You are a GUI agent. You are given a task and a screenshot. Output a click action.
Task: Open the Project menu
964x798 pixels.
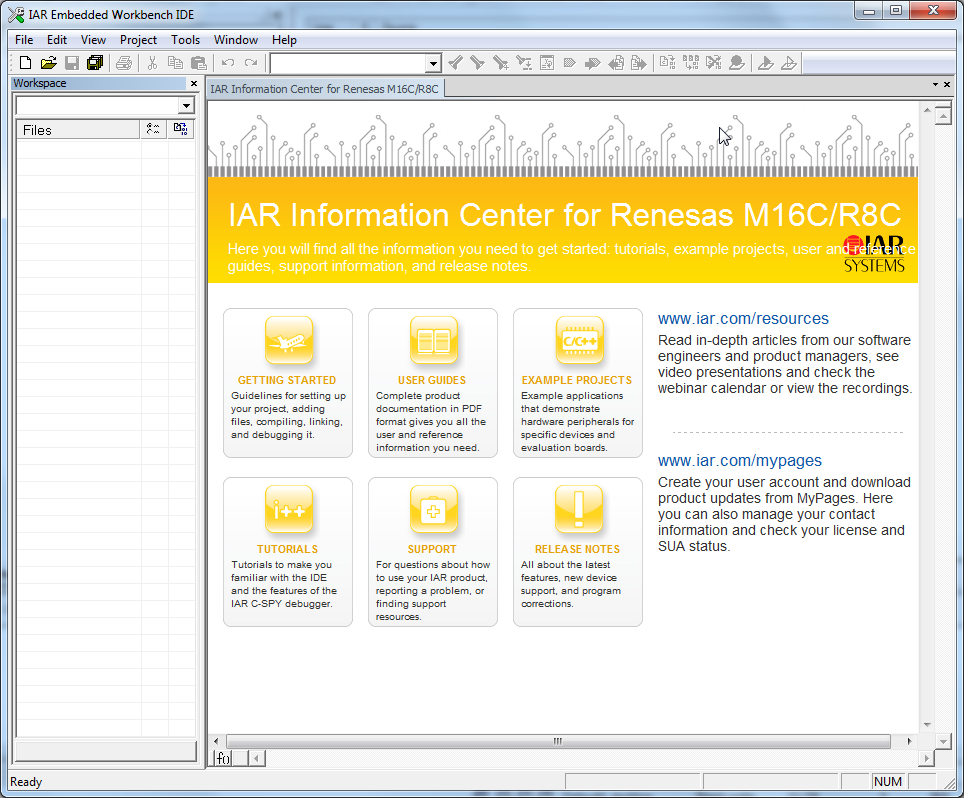[138, 40]
